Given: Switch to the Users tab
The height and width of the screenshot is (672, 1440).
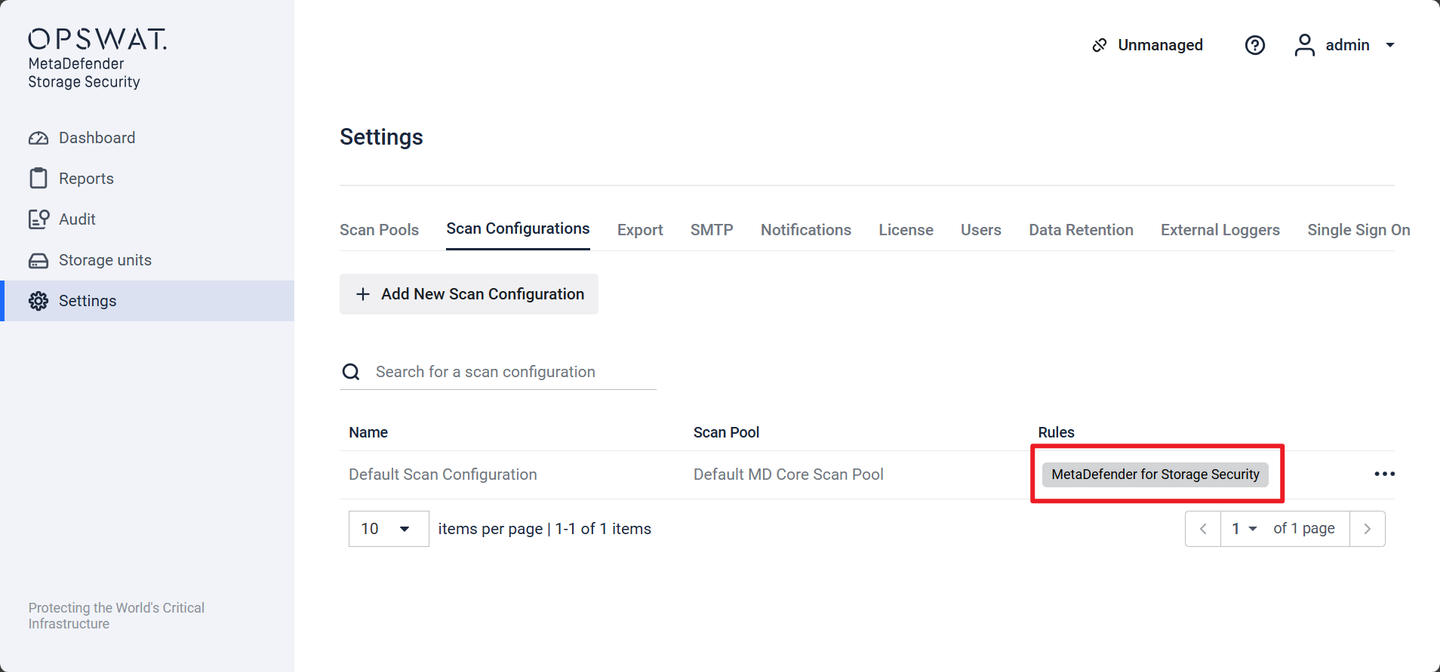Looking at the screenshot, I should 981,230.
